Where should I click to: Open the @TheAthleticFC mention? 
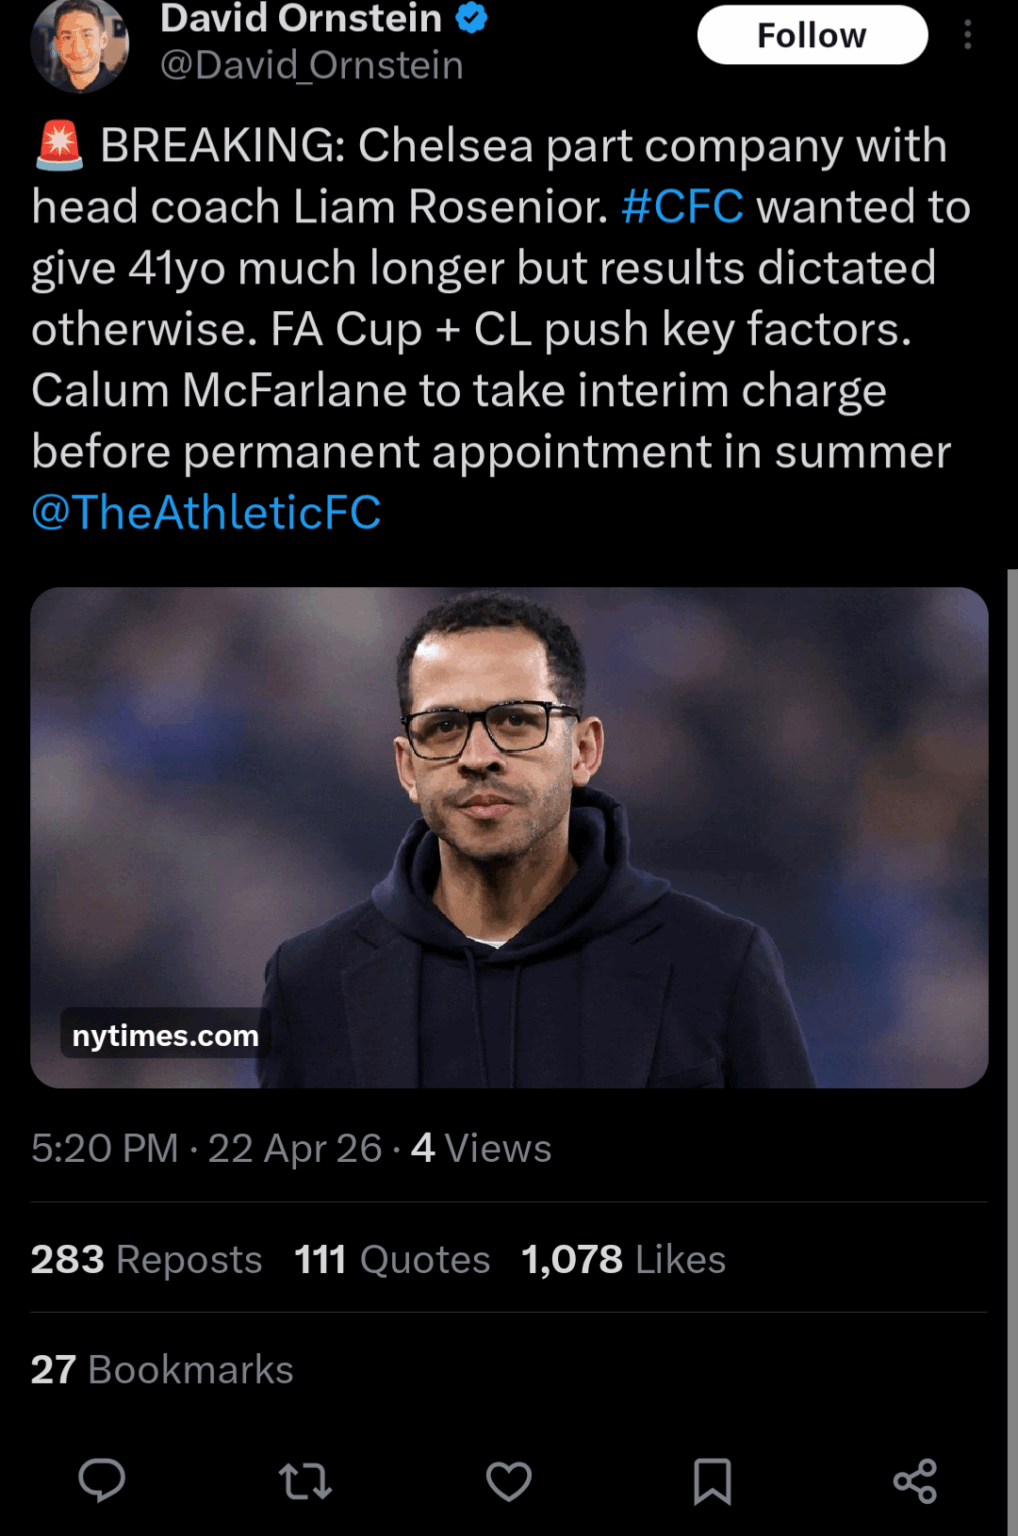206,512
